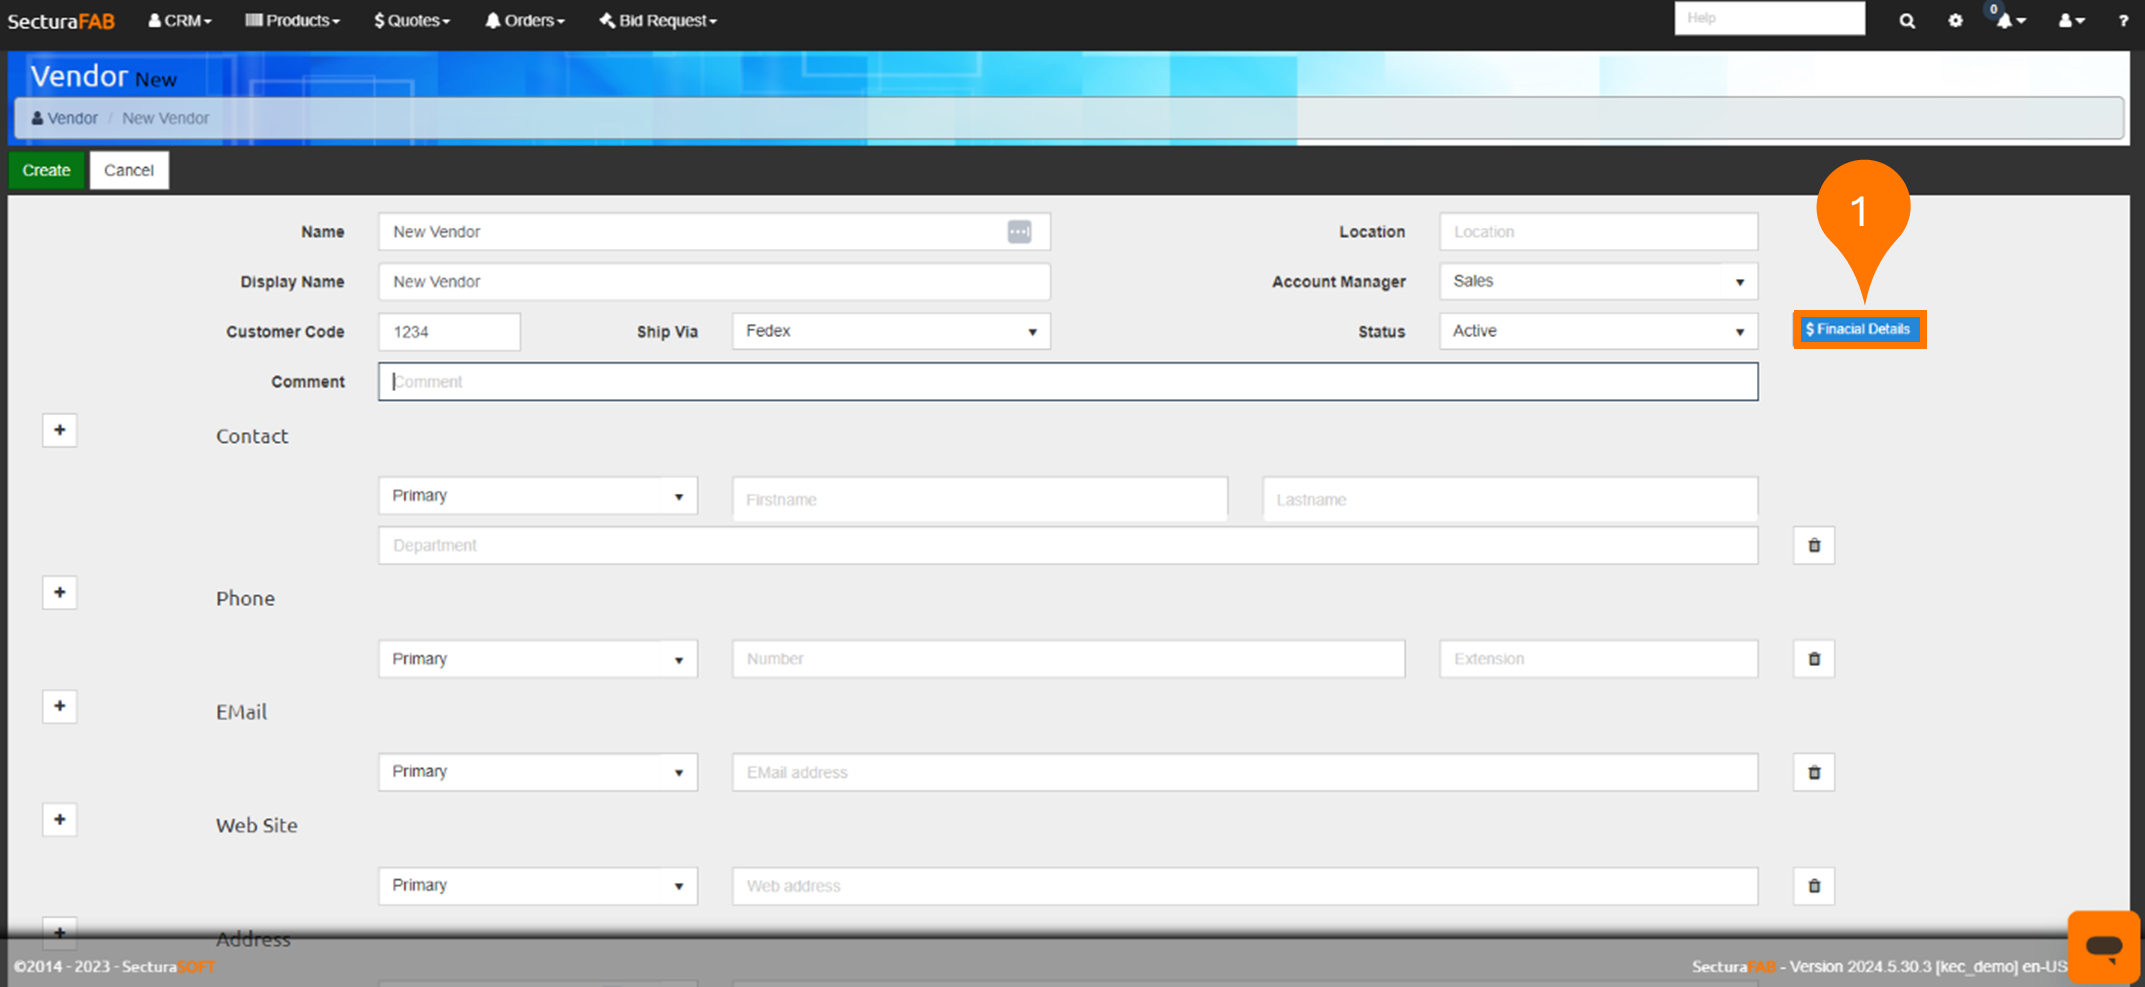Add a new Contact with plus button
Screen dimensions: 2145x987
coord(60,430)
